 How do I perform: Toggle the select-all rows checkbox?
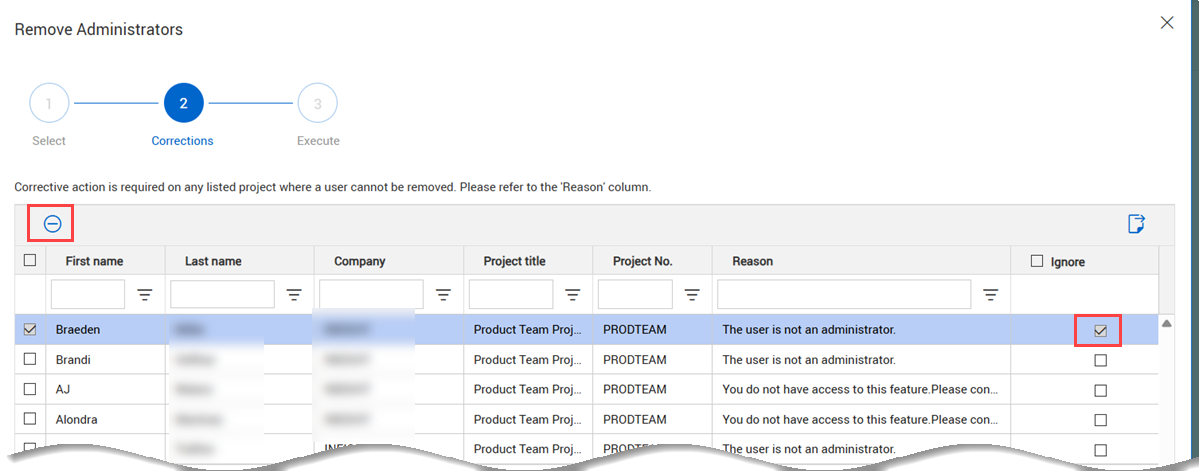click(30, 261)
